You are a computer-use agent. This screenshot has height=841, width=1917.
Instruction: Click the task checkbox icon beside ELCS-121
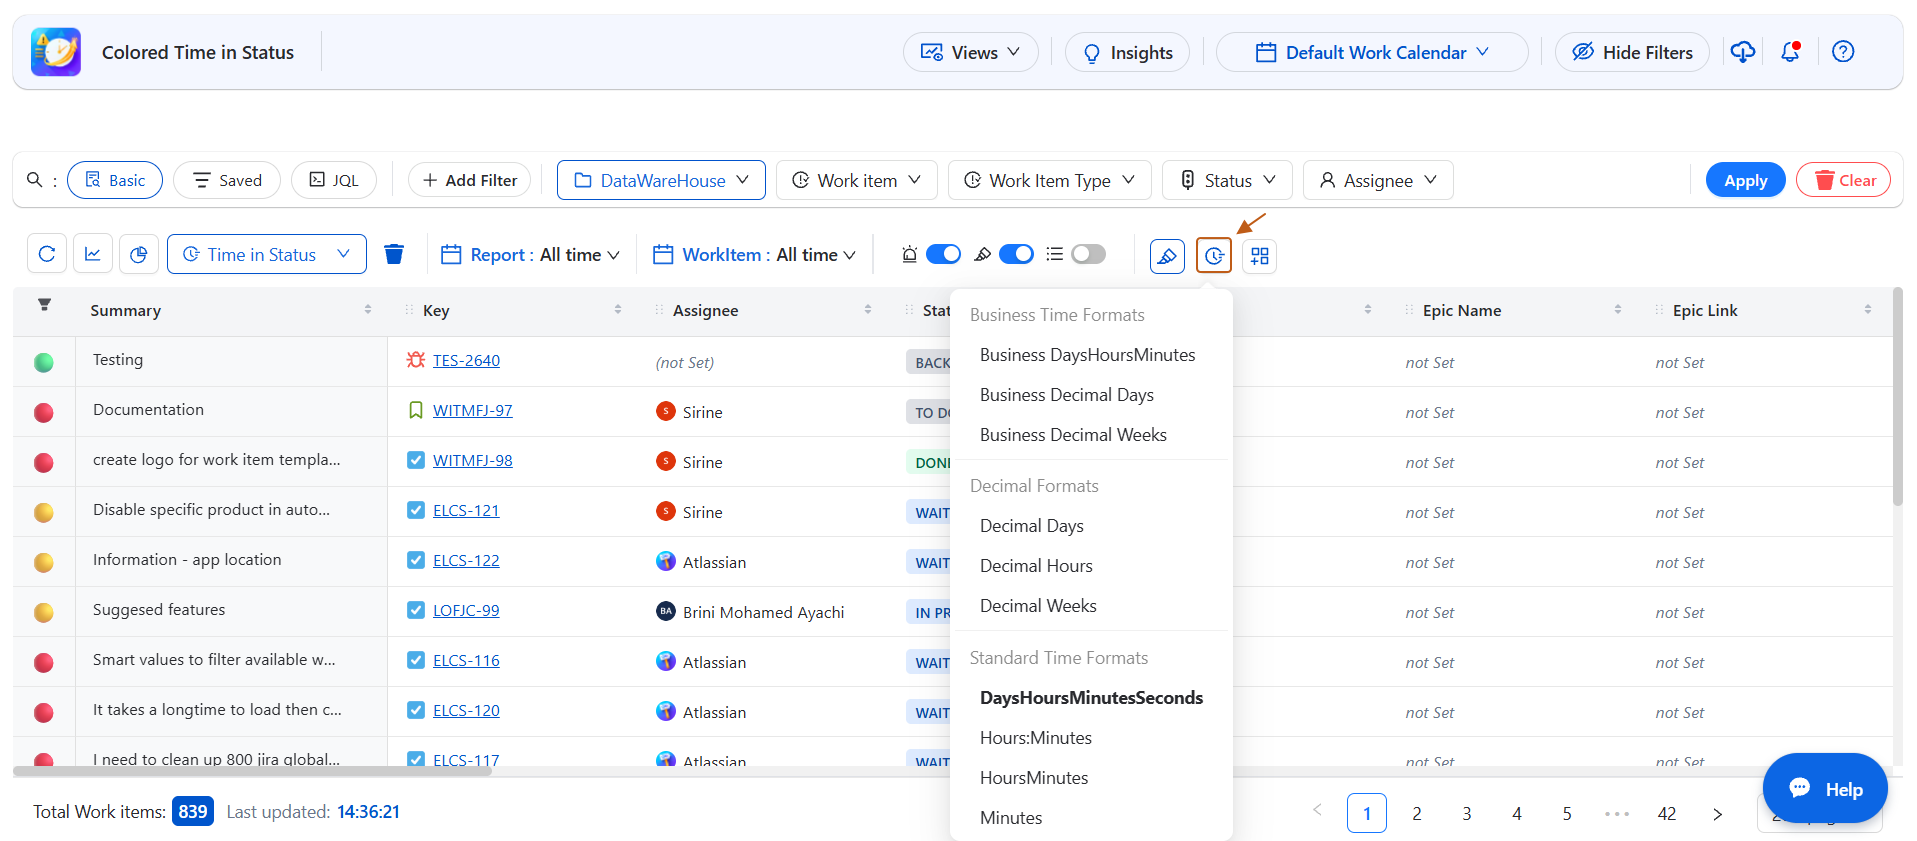(x=416, y=510)
